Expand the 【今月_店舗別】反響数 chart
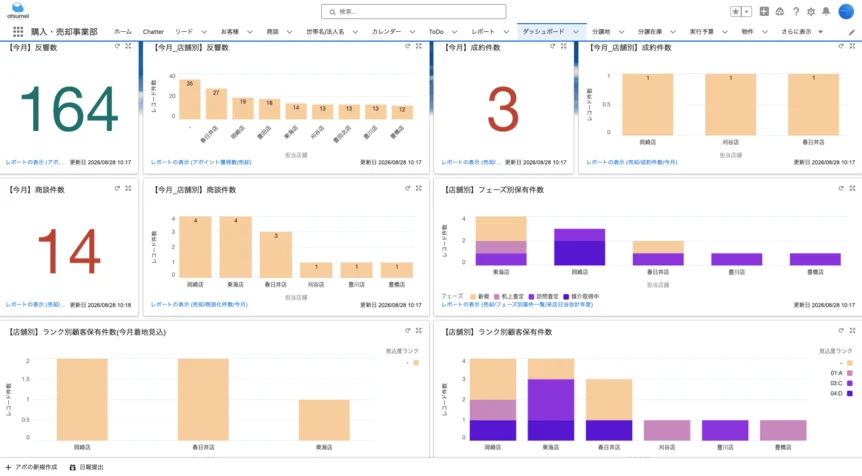862x476 pixels. click(418, 47)
